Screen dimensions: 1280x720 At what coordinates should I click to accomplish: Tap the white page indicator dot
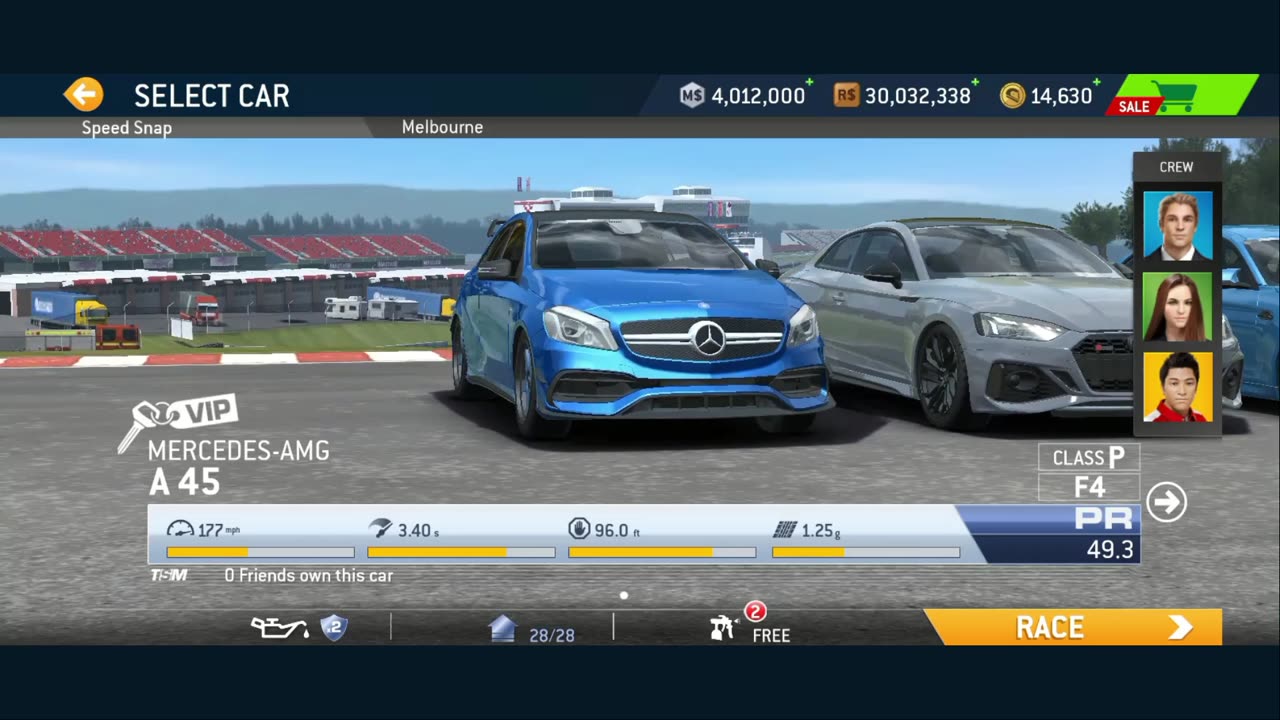coord(624,595)
